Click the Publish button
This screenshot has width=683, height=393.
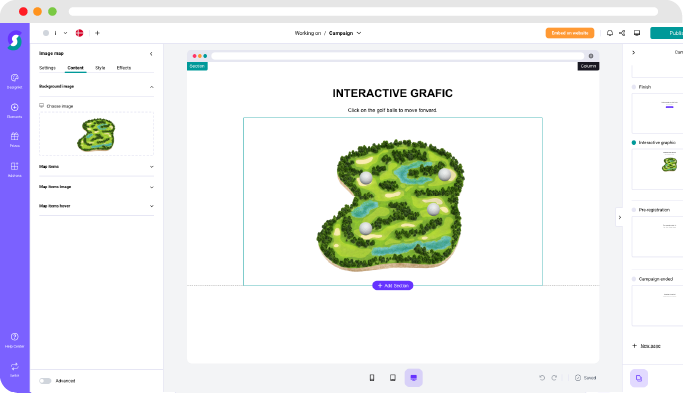[x=667, y=33]
